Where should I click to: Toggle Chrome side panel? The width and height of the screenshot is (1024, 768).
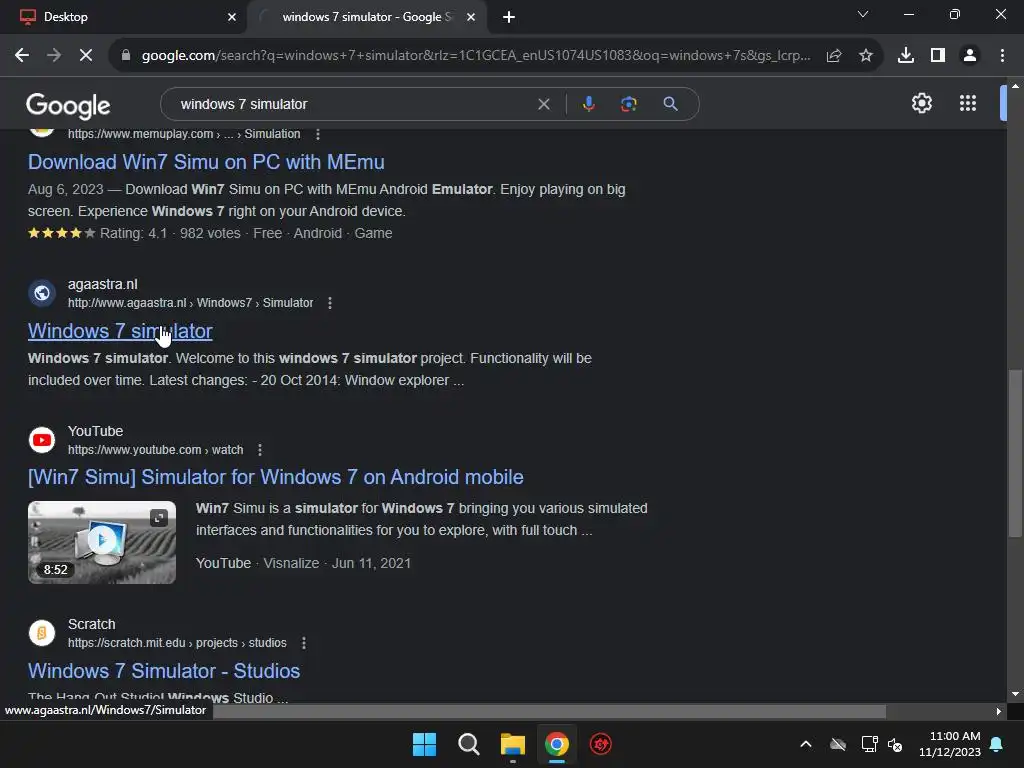coord(938,56)
